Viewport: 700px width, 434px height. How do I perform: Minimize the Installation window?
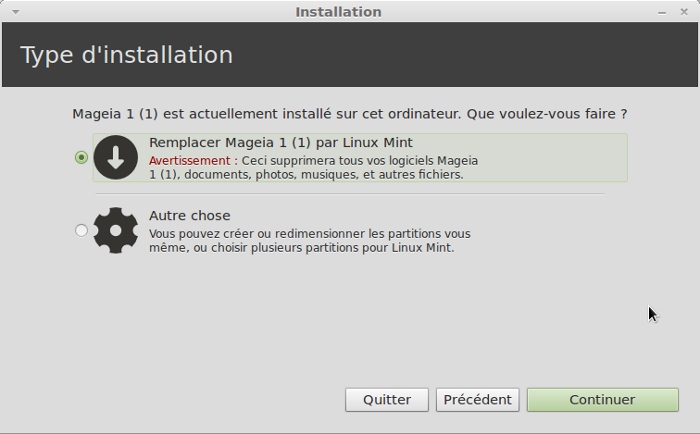[662, 12]
